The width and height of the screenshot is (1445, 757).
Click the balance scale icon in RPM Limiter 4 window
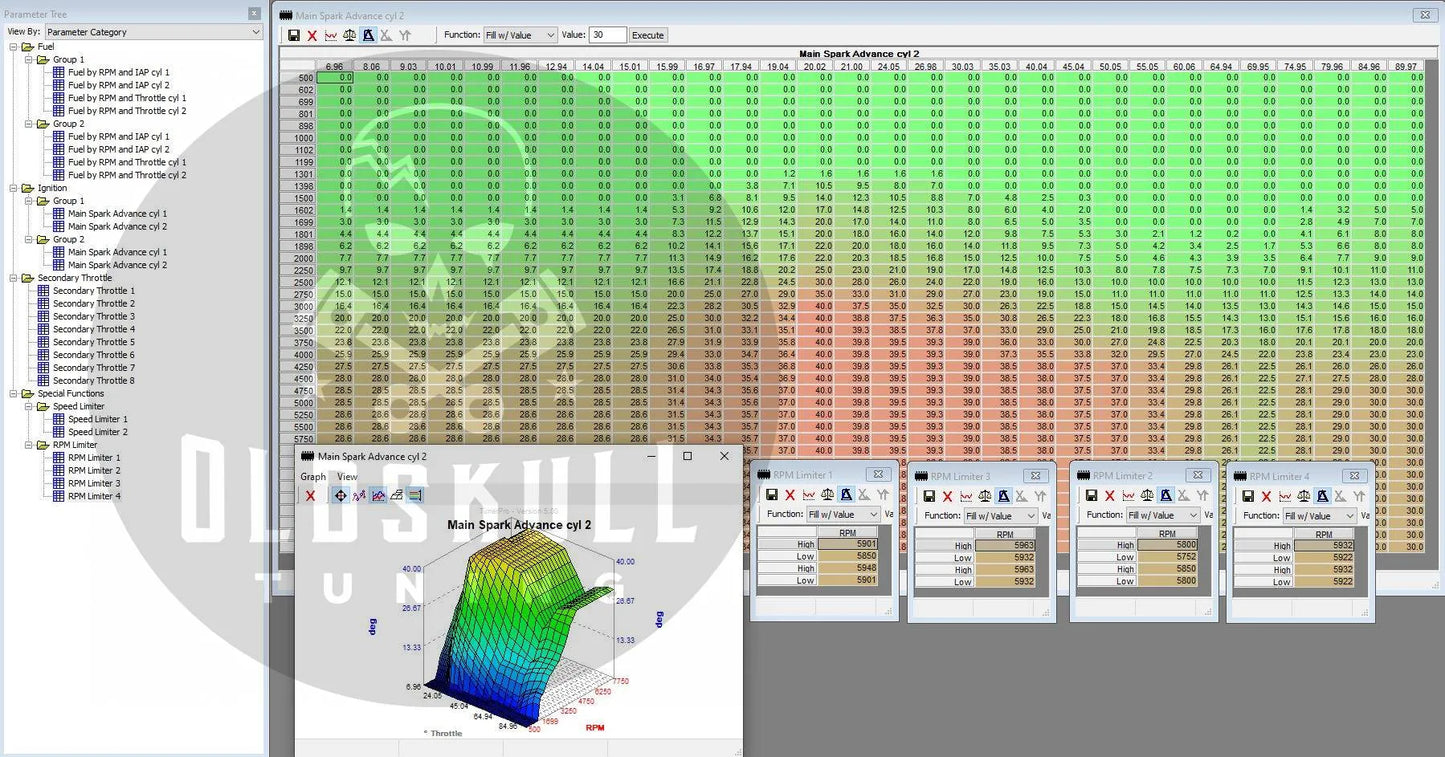click(x=1303, y=495)
